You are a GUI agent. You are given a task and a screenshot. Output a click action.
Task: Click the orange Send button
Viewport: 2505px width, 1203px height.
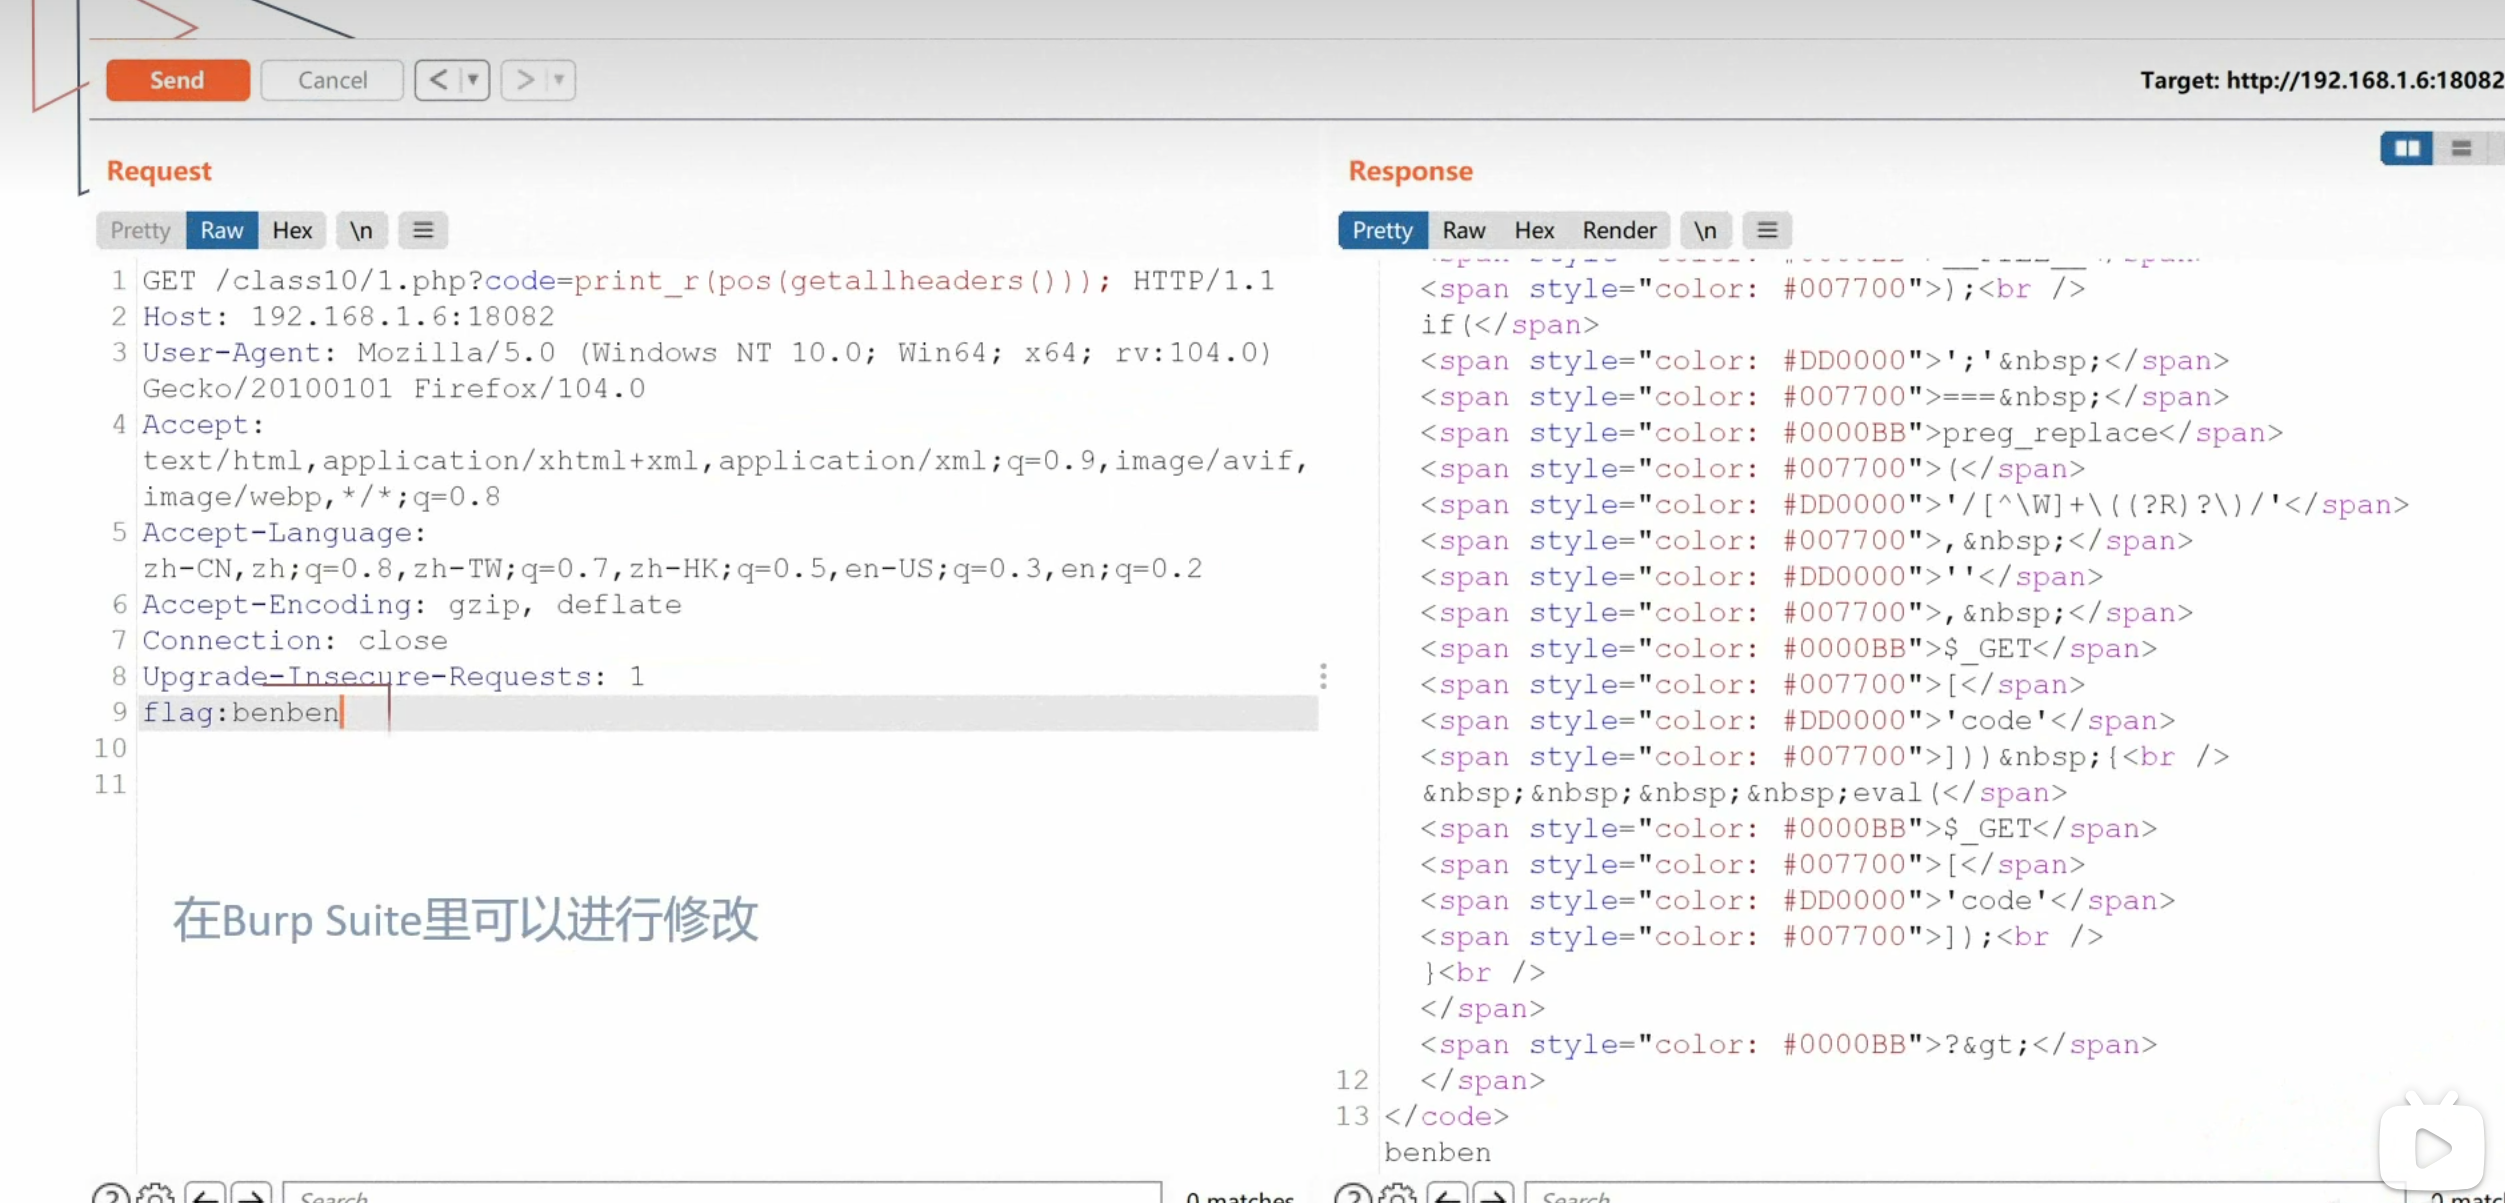pyautogui.click(x=177, y=80)
